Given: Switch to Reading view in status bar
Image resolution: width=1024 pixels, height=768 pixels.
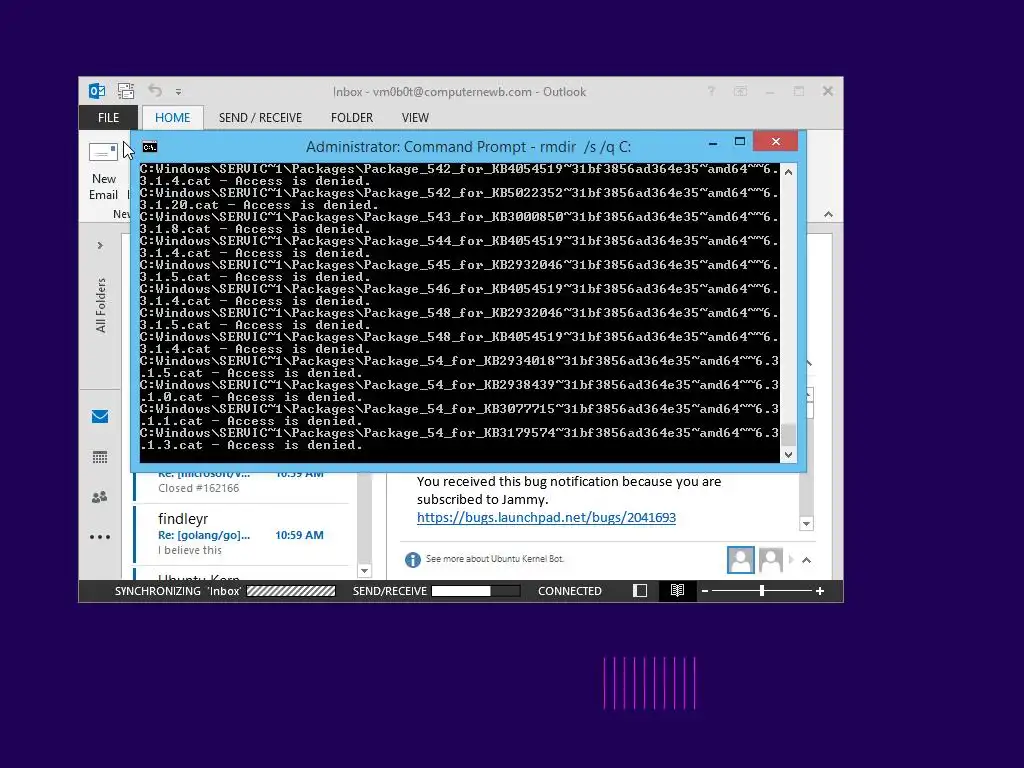Looking at the screenshot, I should click(x=677, y=590).
